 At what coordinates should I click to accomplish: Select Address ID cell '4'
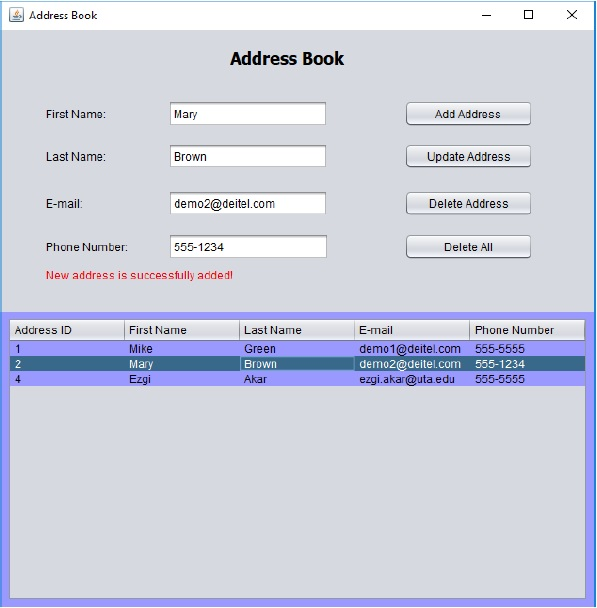click(67, 379)
